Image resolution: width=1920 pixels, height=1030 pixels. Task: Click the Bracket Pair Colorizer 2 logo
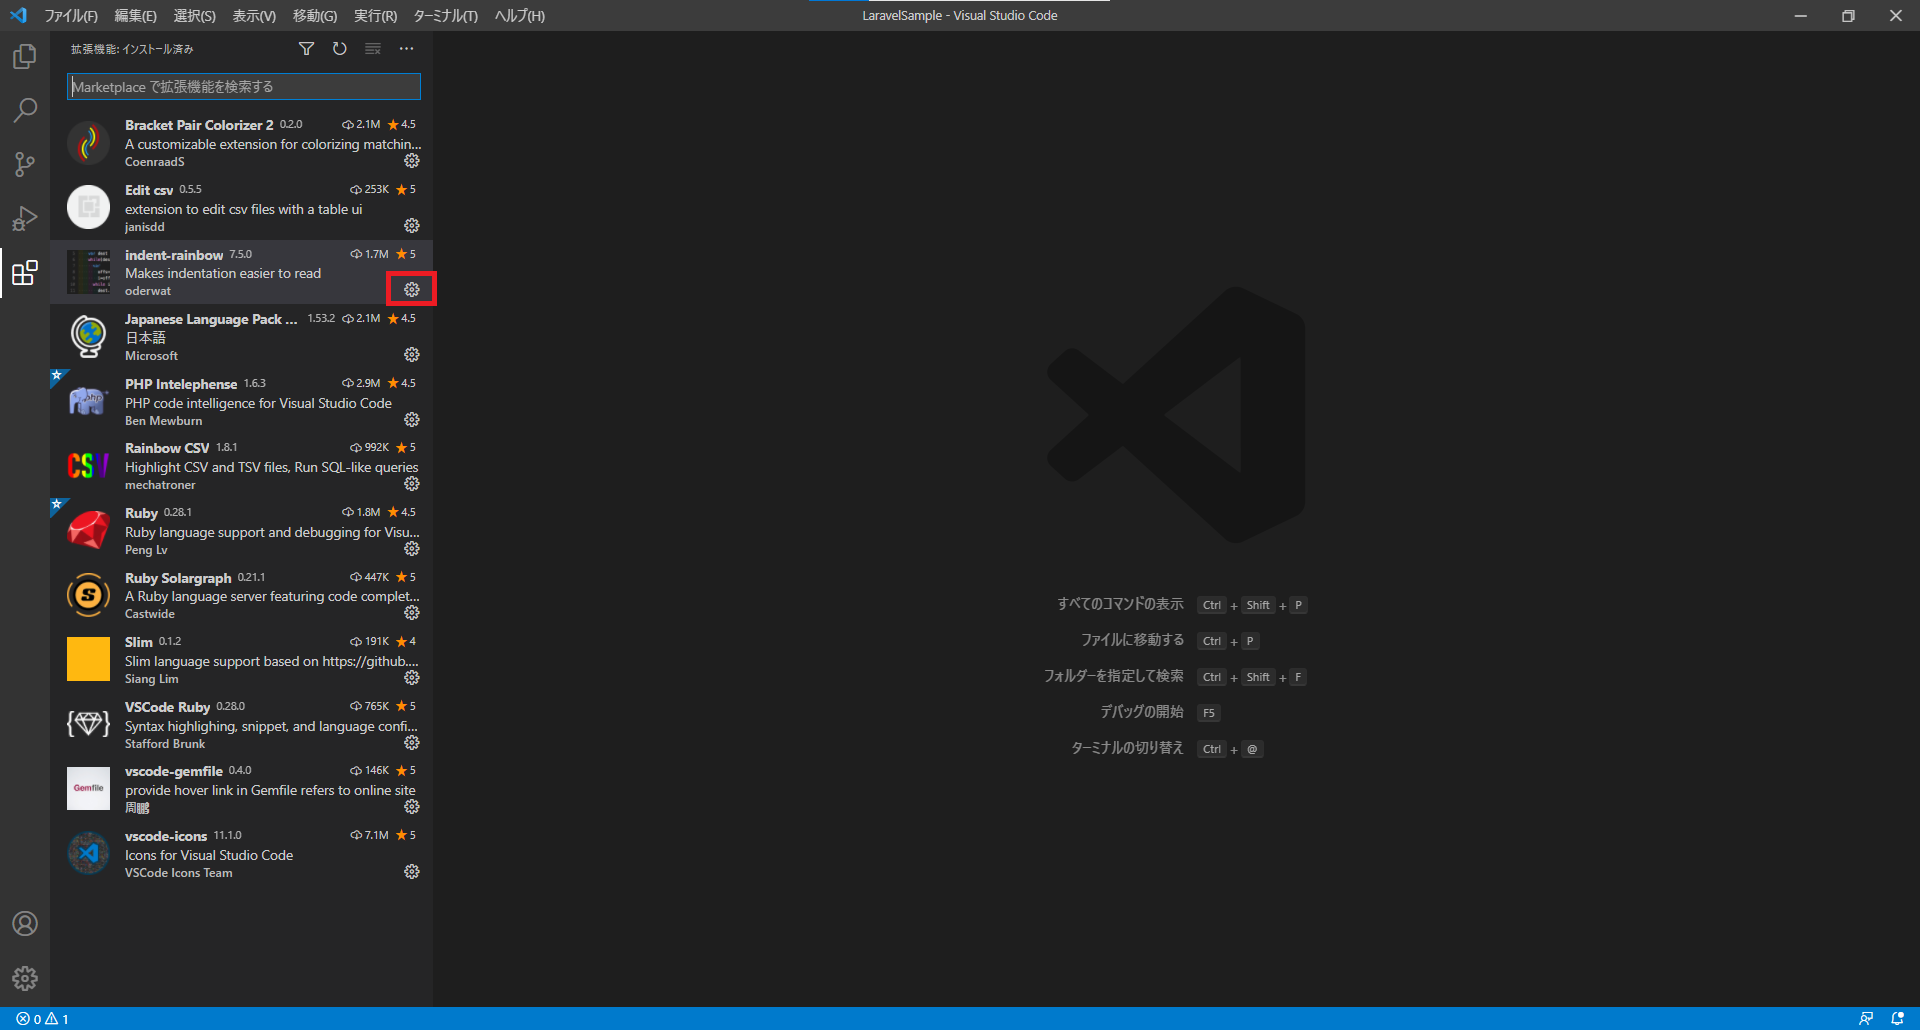(88, 143)
